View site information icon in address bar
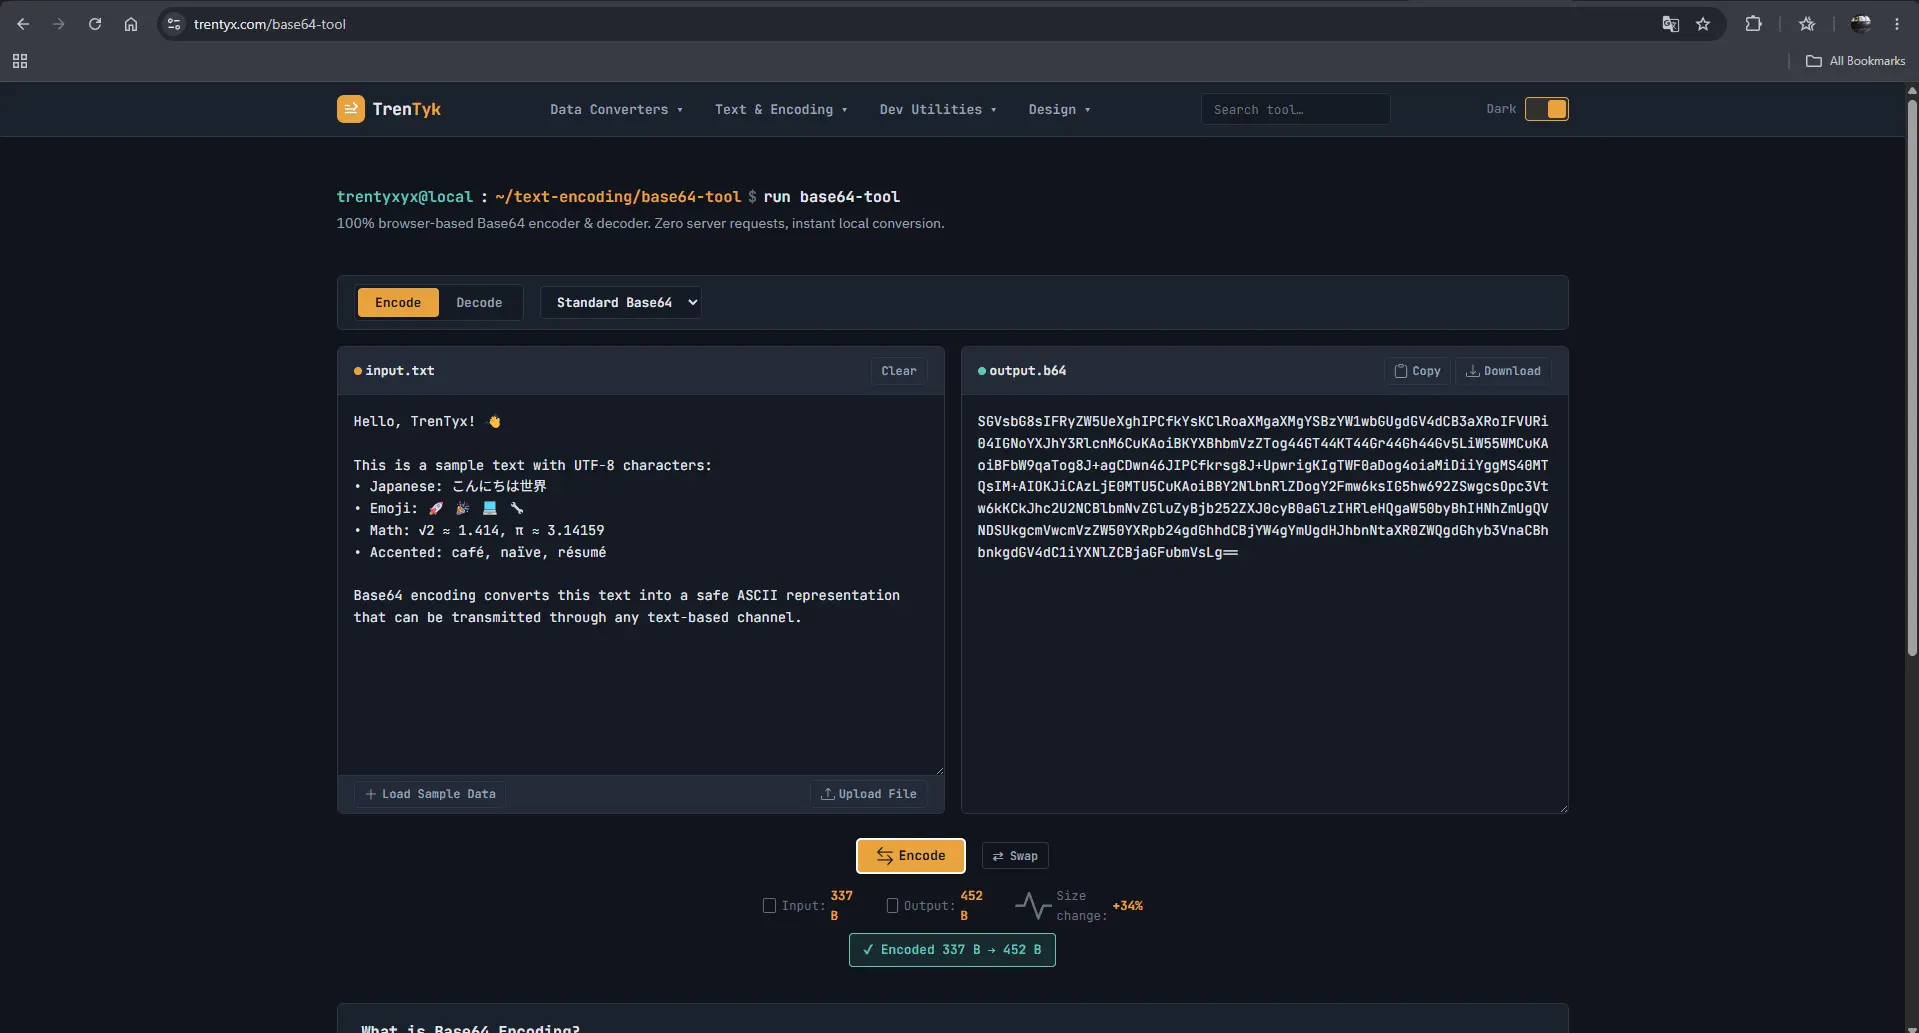 coord(174,24)
